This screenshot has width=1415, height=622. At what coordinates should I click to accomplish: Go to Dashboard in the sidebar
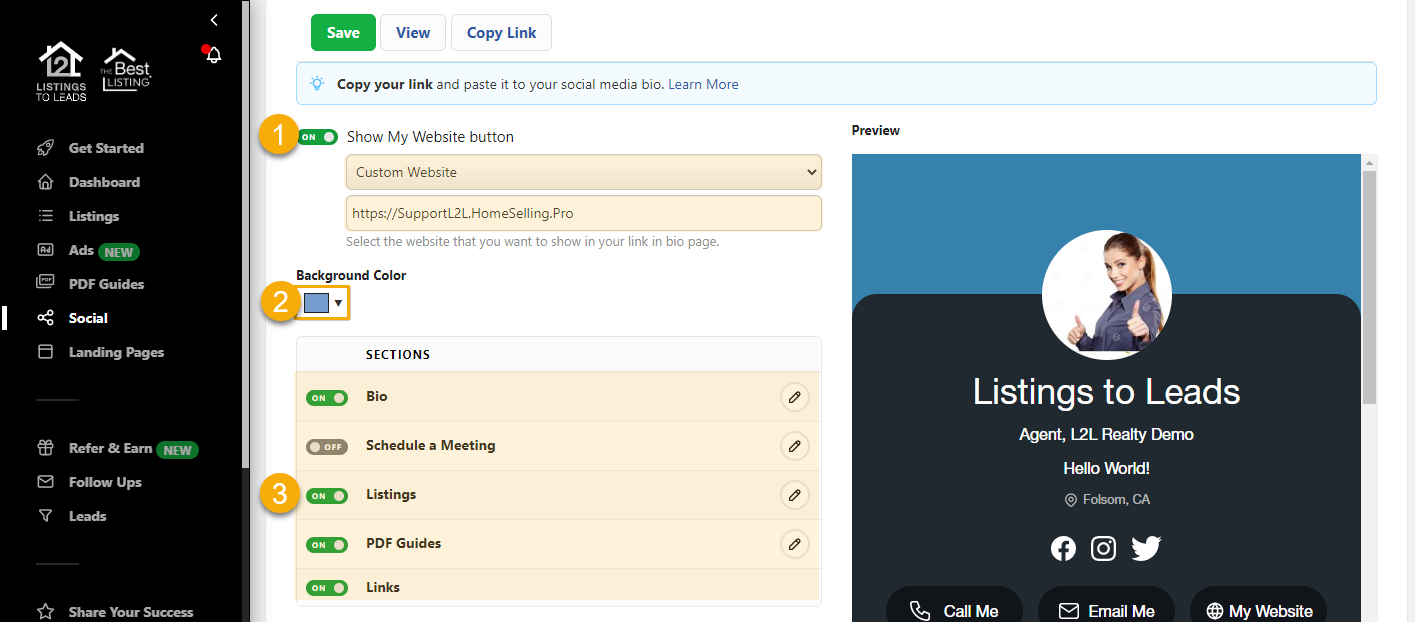pyautogui.click(x=104, y=182)
